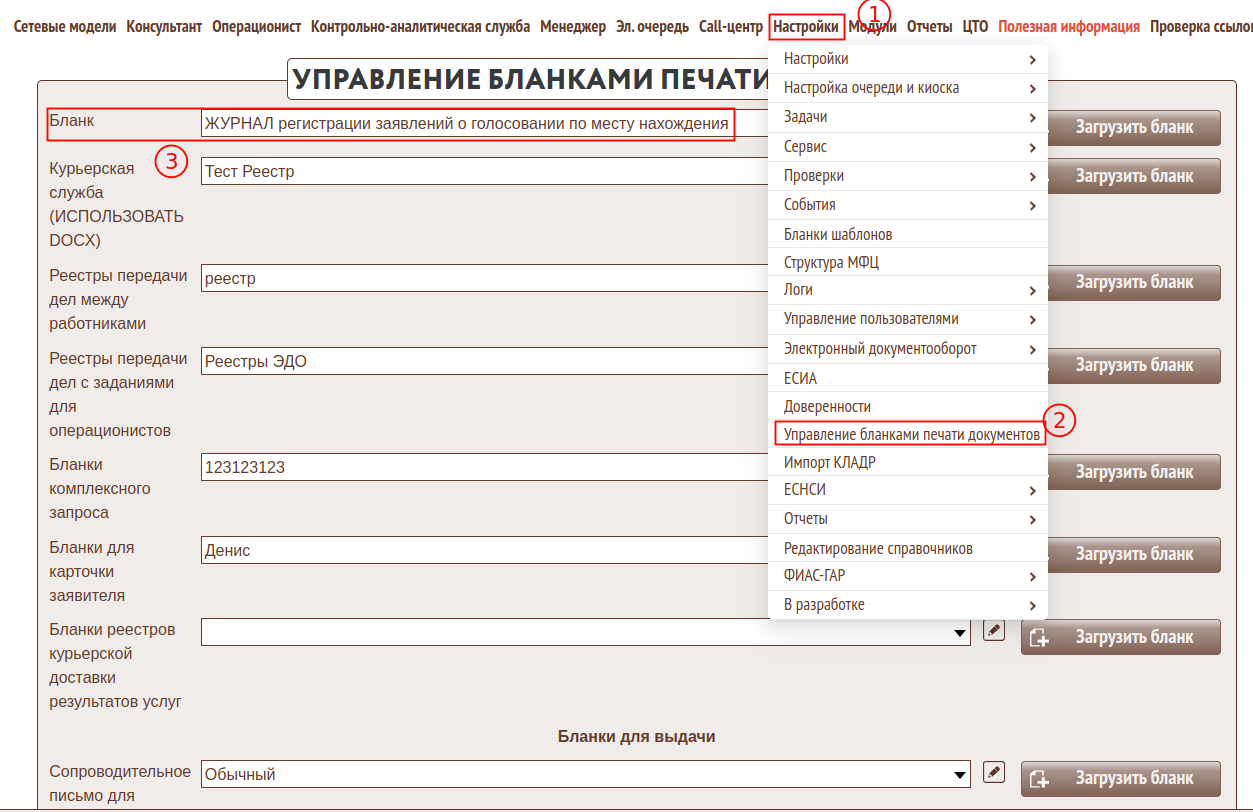Click chevron arrow beside "Логи" menu entry

1032,291
